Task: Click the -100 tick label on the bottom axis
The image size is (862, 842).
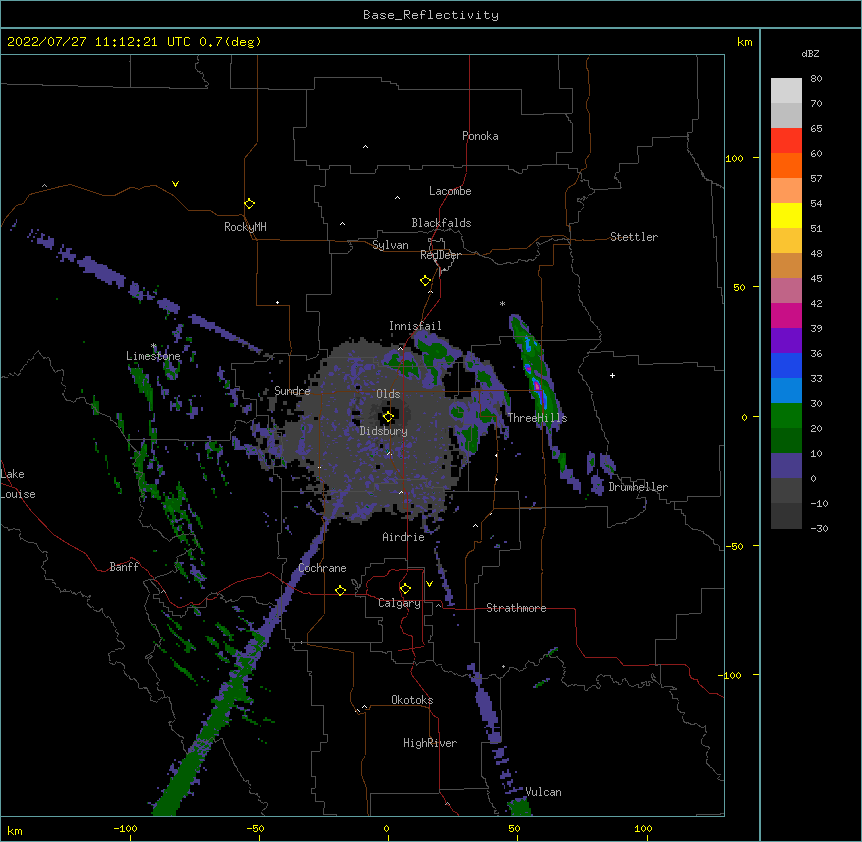Action: 125,828
